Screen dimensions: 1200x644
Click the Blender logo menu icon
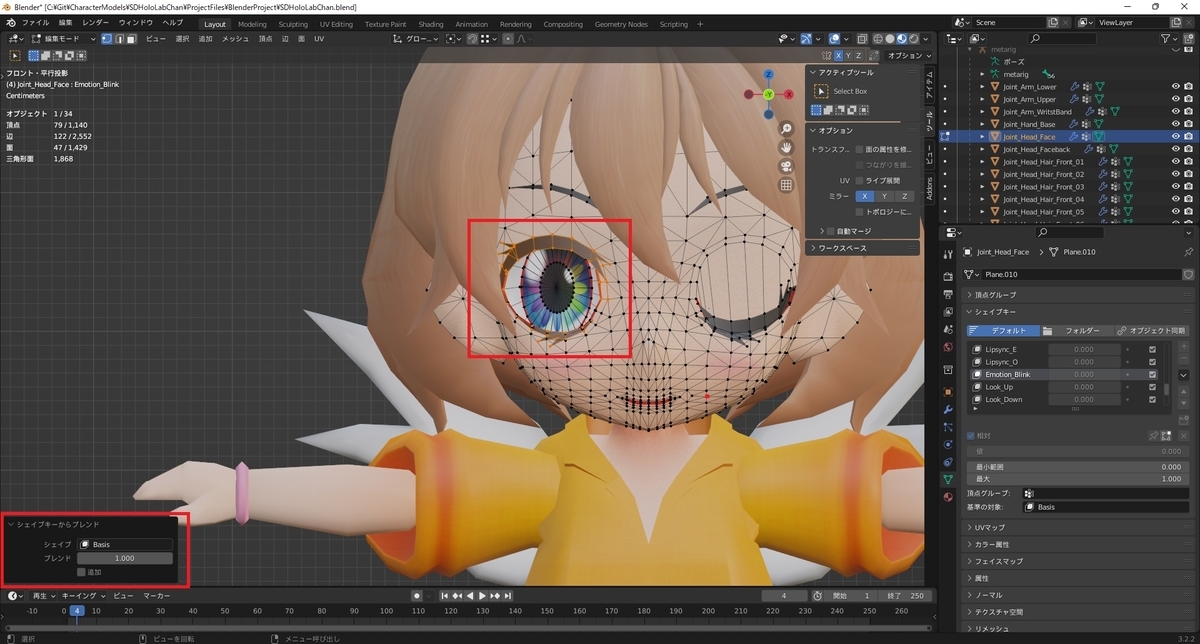point(10,23)
